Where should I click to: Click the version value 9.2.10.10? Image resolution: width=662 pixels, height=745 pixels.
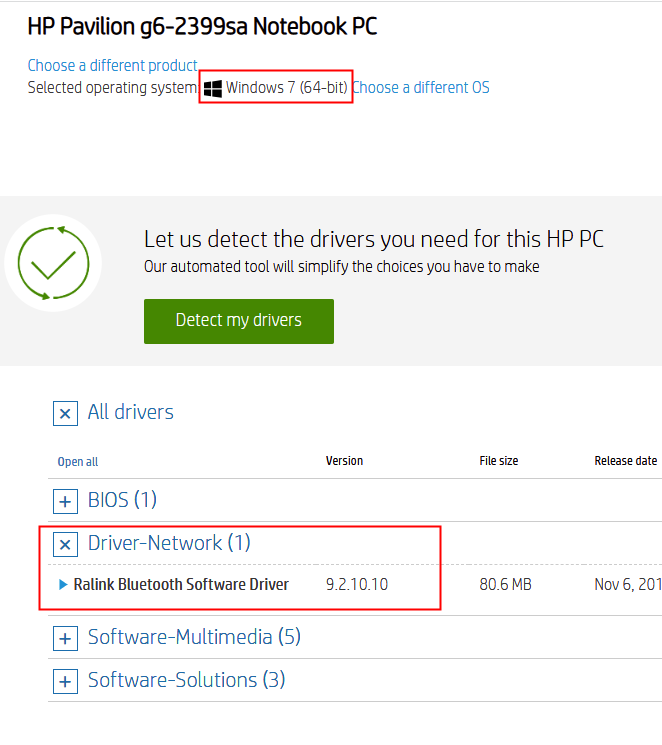pos(357,584)
